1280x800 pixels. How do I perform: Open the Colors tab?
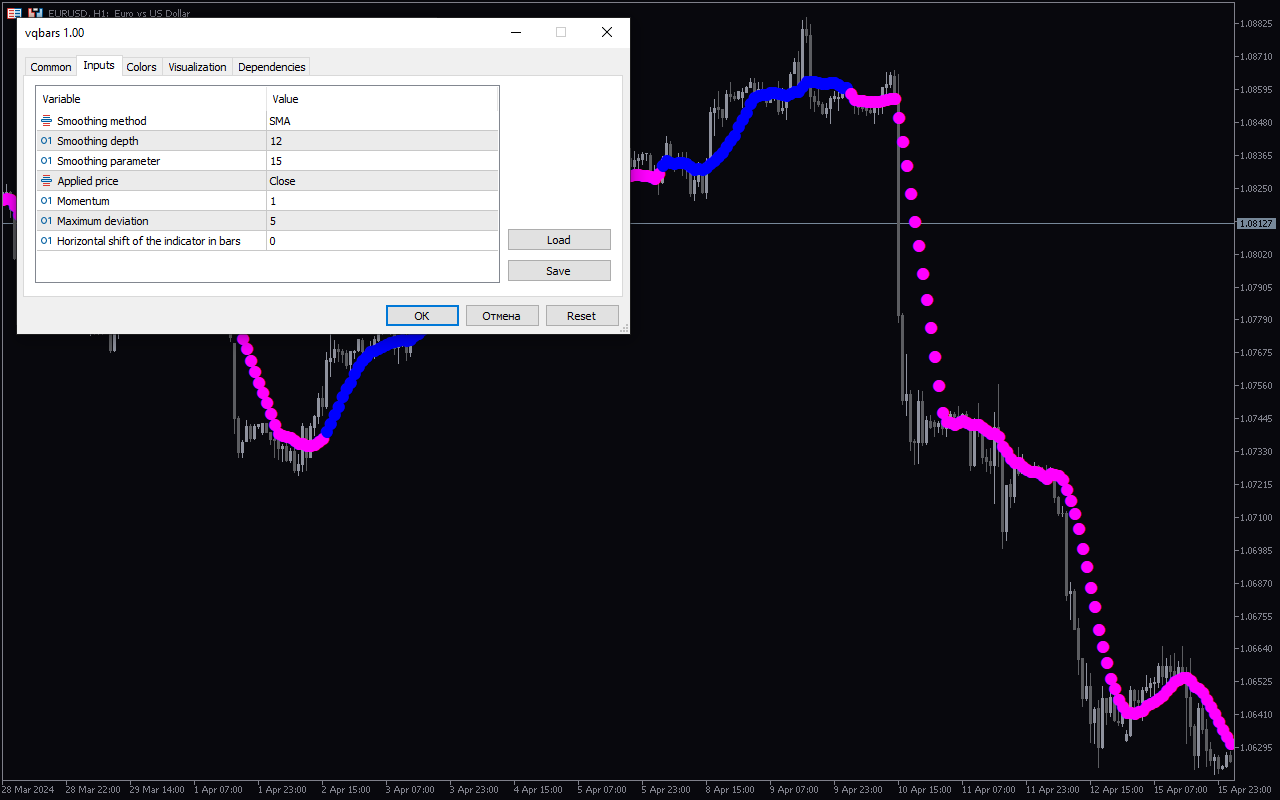pyautogui.click(x=142, y=67)
